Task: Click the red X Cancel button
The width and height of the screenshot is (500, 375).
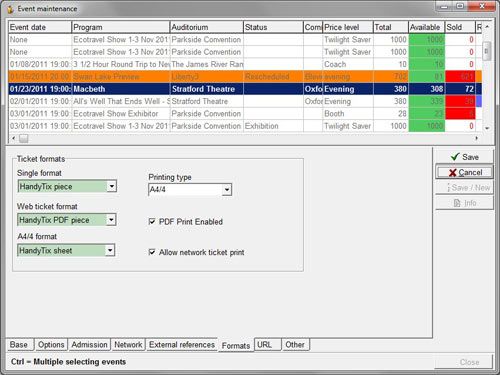Action: pos(464,172)
